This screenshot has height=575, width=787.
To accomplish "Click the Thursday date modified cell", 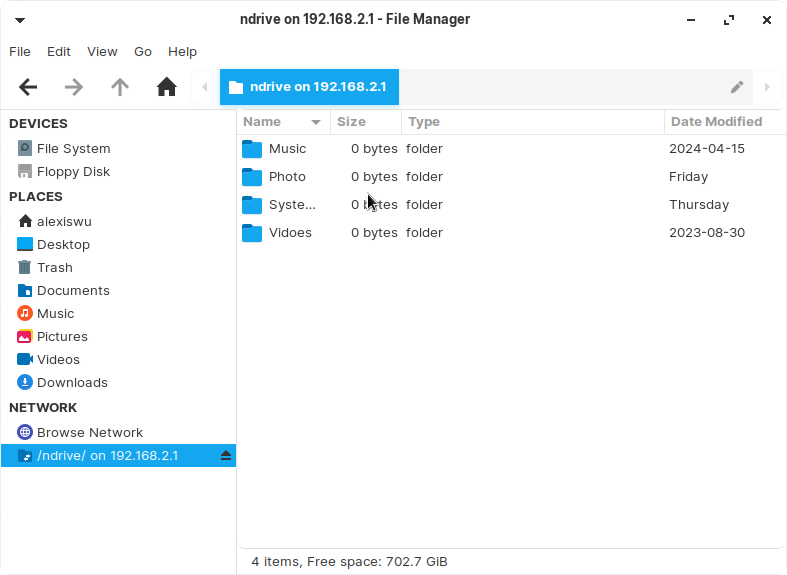I will 699,205.
